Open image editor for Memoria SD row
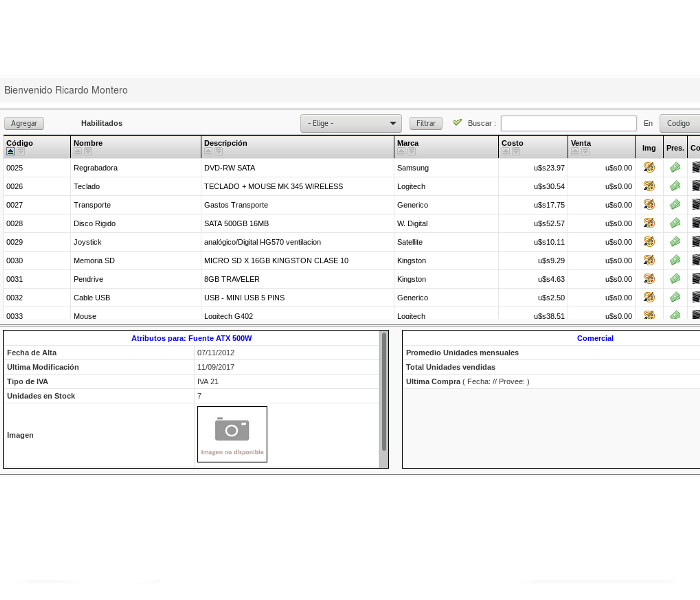The width and height of the screenshot is (700, 600). 649,260
